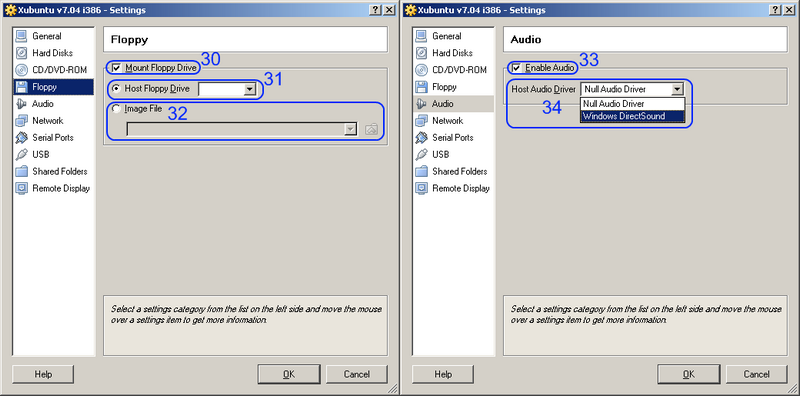
Task: Click Network monitors icon in right window
Action: click(421, 120)
